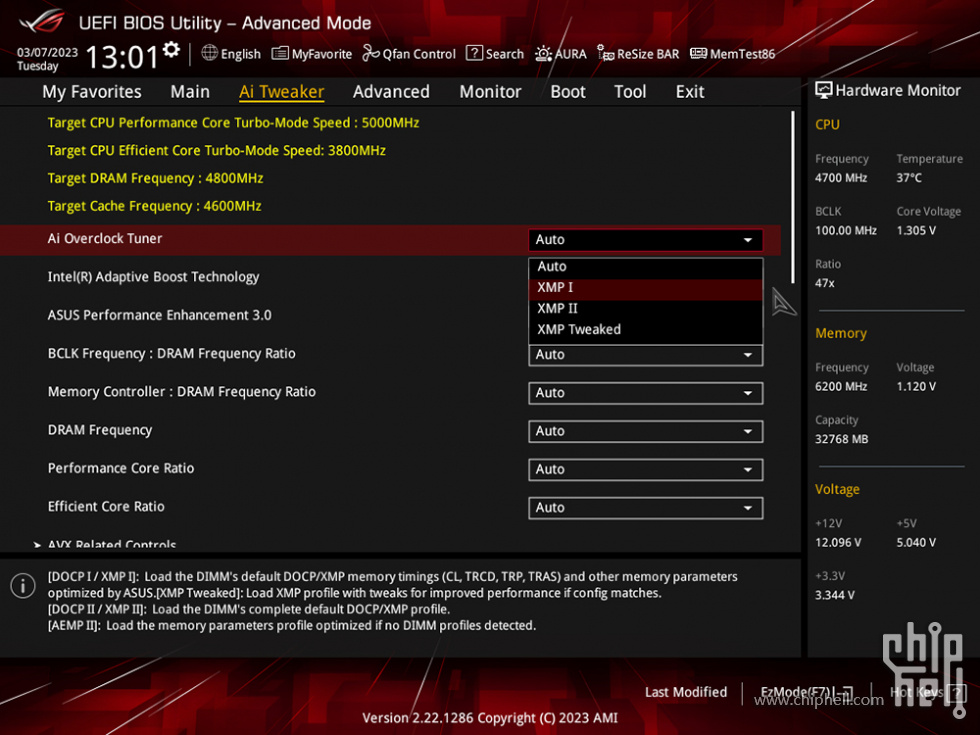980x735 pixels.
Task: Click the Memory capacity value 32768 MB
Action: point(841,439)
